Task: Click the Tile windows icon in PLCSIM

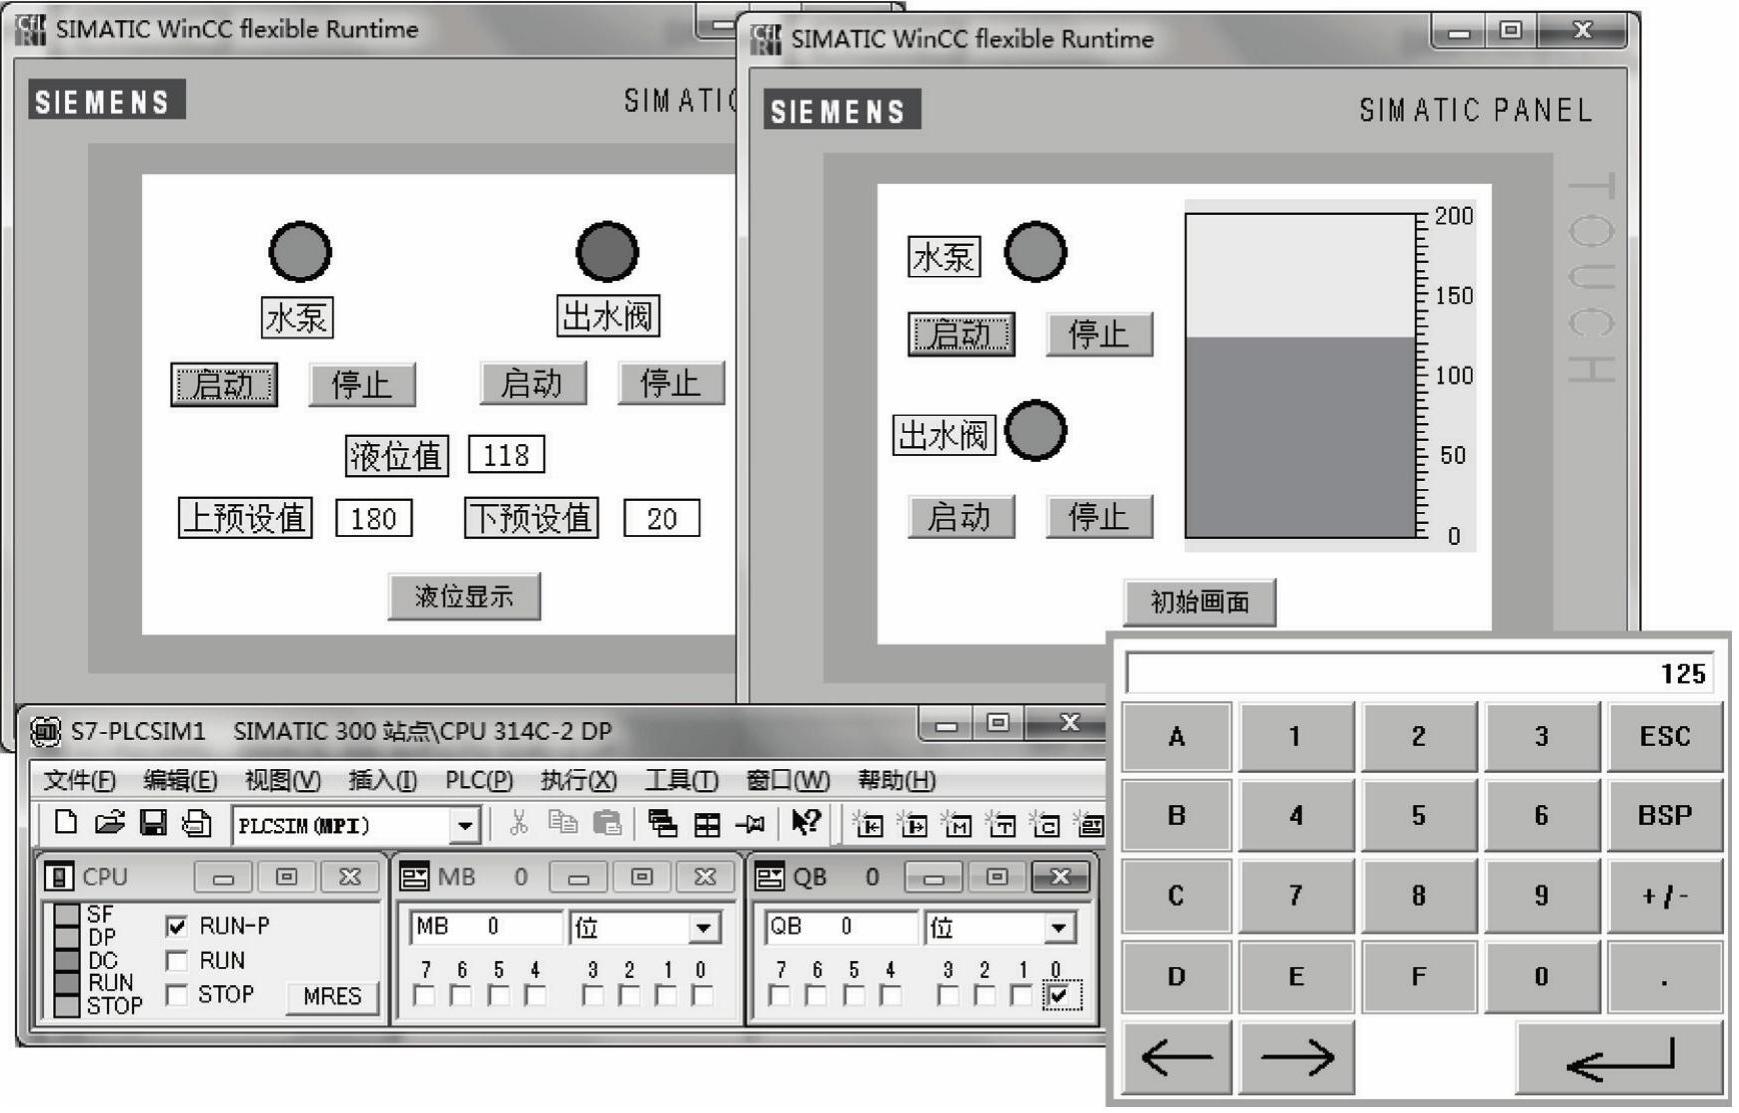Action: coord(707,825)
